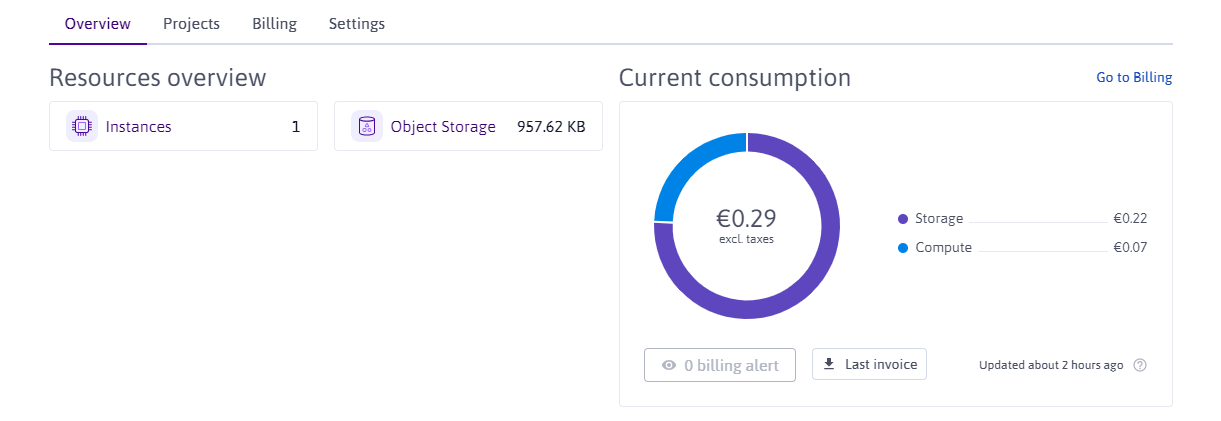This screenshot has height=421, width=1221.
Task: Select the Settings tab
Action: (357, 24)
